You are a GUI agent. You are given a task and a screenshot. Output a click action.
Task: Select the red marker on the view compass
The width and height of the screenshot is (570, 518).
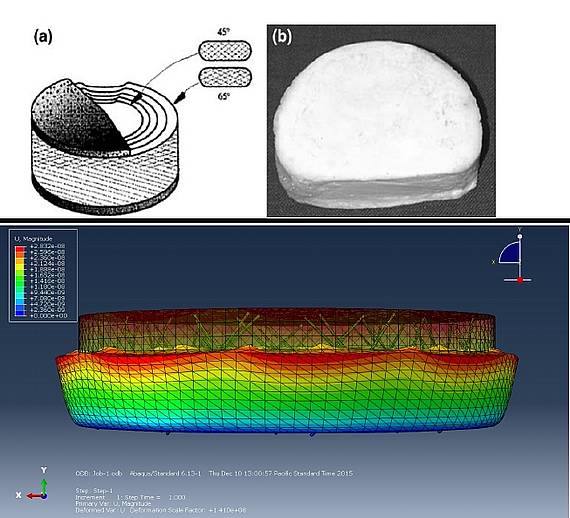pyautogui.click(x=520, y=280)
